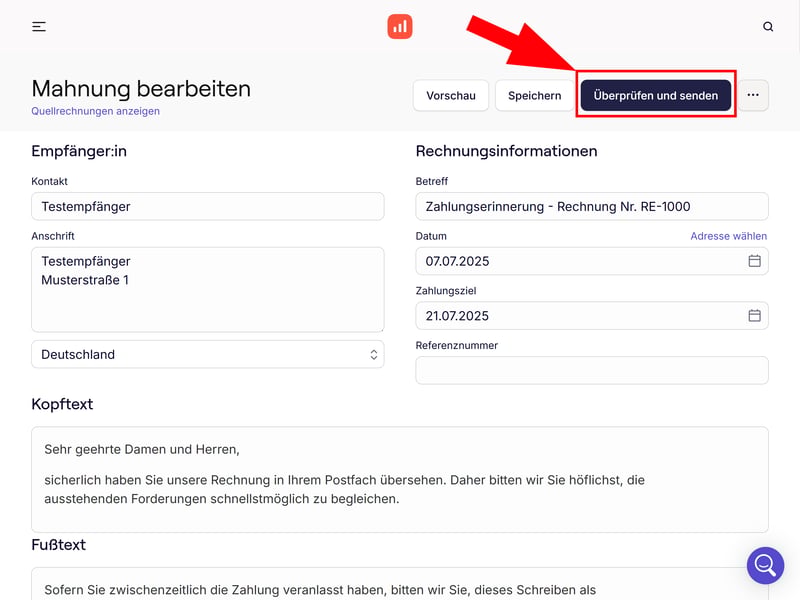The image size is (800, 600).
Task: Expand the Deutschland country dropdown
Action: [208, 354]
